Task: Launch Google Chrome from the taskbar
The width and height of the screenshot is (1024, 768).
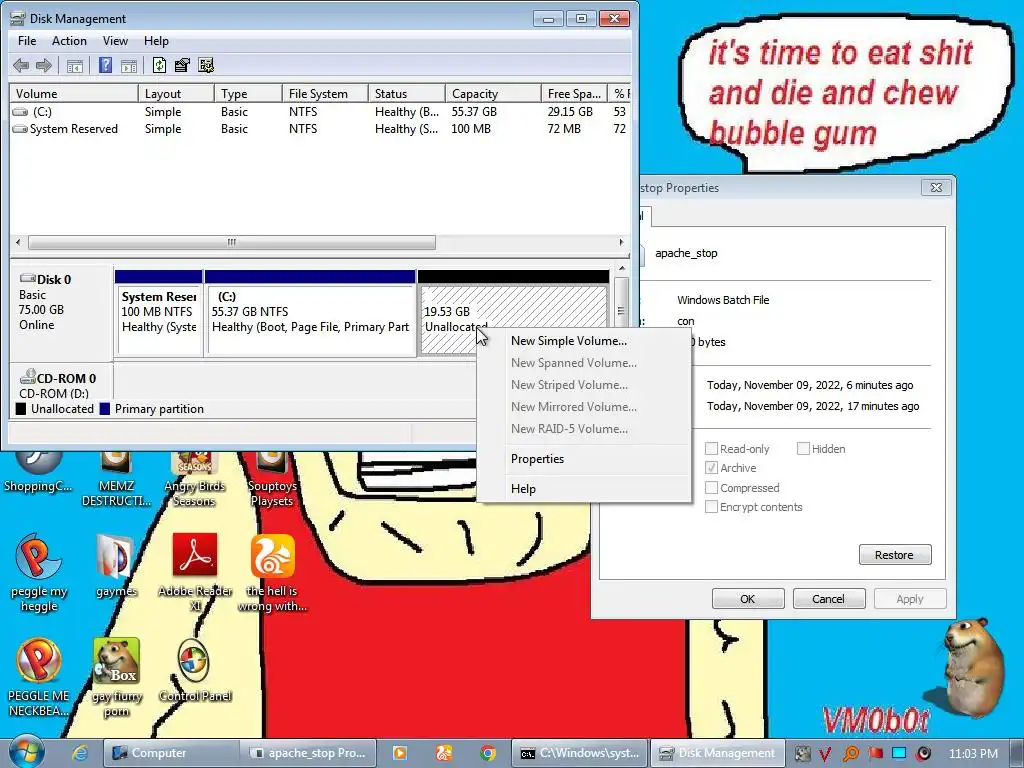Action: coord(487,753)
